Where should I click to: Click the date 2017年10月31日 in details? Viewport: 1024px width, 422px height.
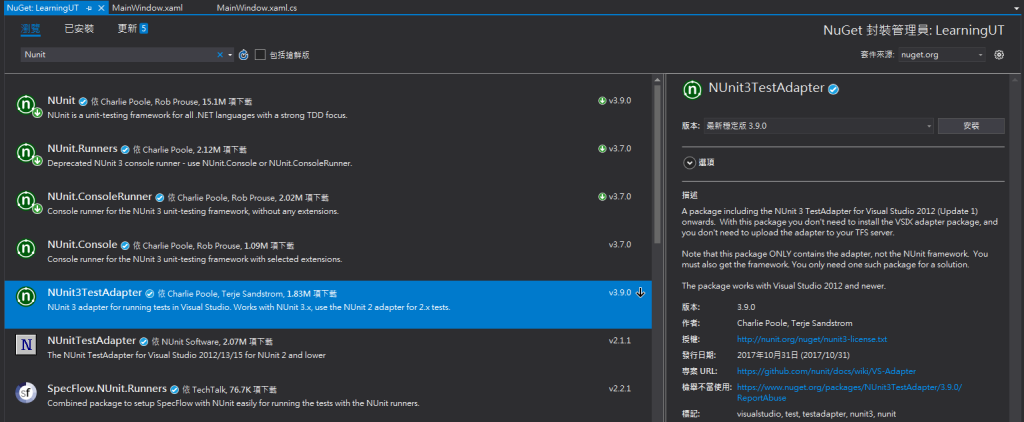(x=793, y=355)
